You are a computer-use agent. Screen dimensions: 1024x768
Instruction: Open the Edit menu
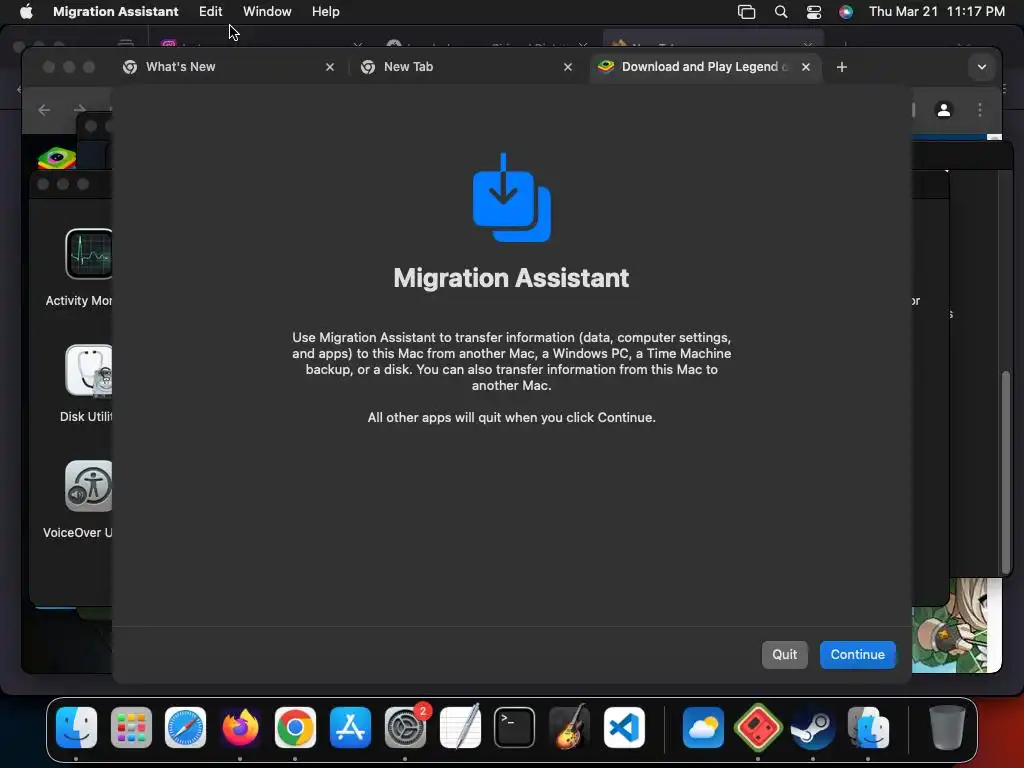[x=210, y=11]
